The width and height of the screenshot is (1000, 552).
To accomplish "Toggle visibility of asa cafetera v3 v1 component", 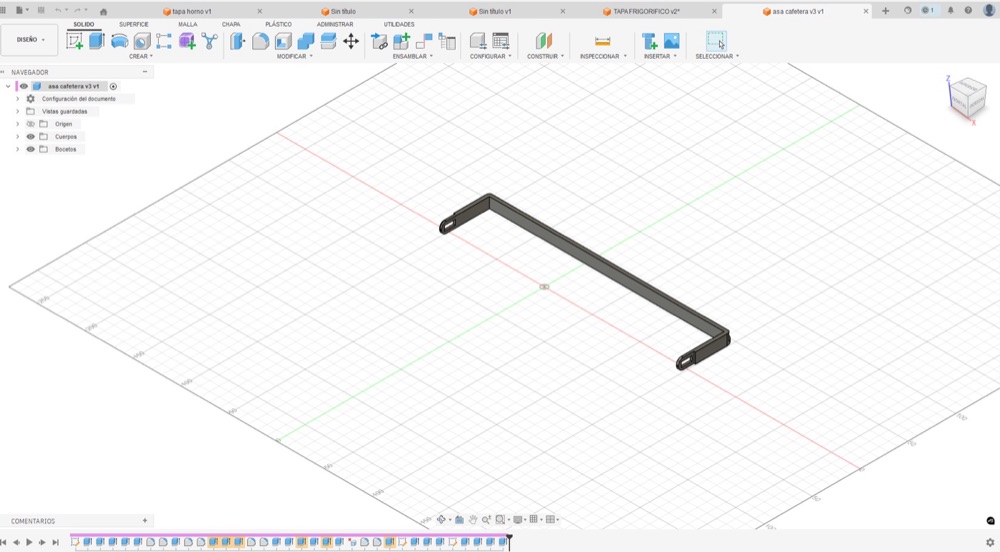I will pyautogui.click(x=24, y=86).
